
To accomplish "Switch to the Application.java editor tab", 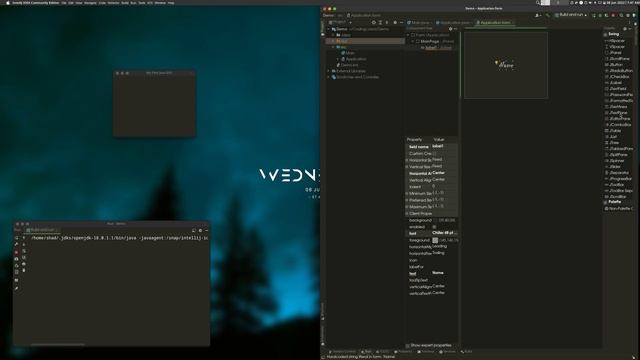I will 453,22.
